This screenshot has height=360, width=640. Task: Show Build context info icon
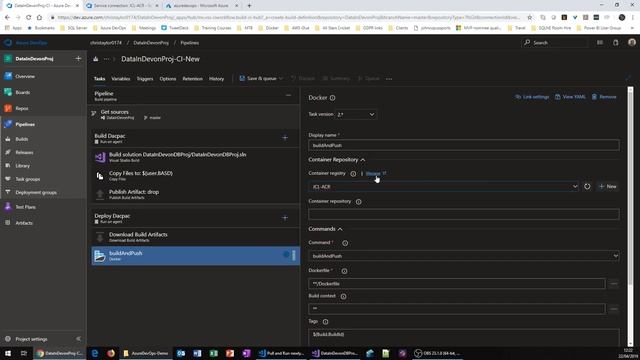[343, 297]
